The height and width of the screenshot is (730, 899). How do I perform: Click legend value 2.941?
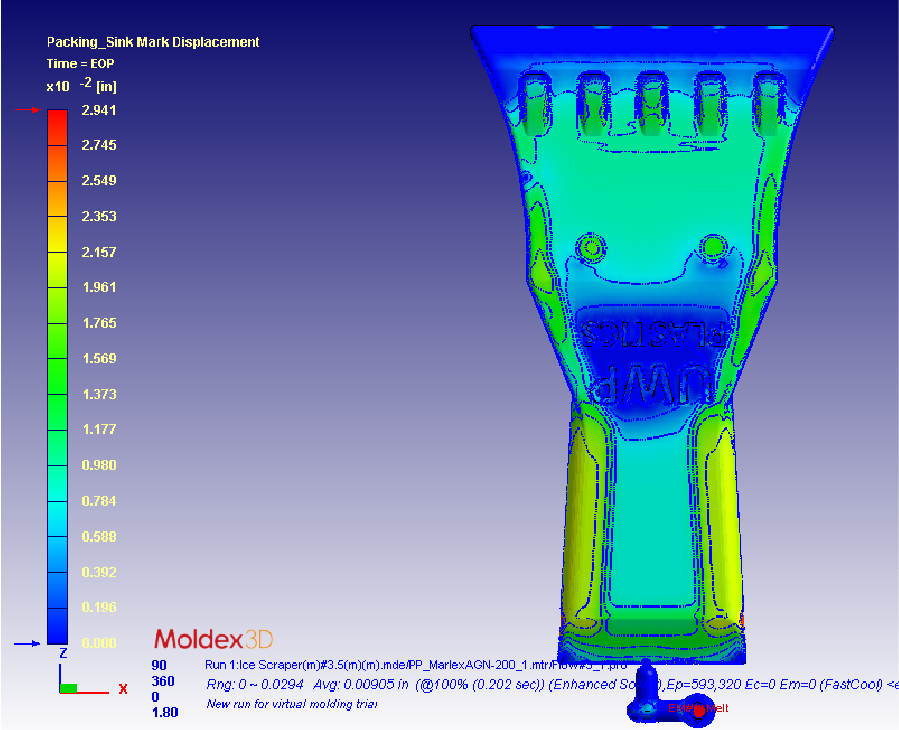point(99,110)
